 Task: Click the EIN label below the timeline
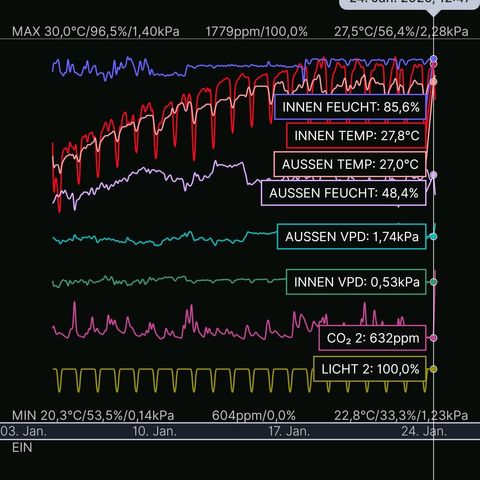tap(22, 448)
